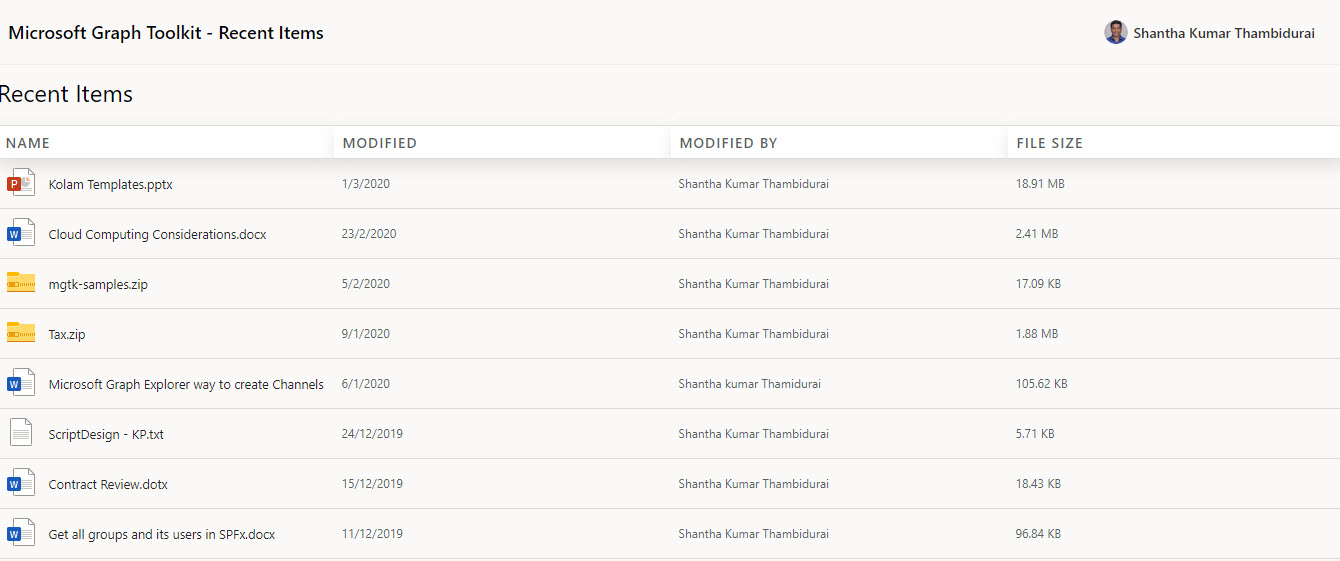Image resolution: width=1340 pixels, height=561 pixels.
Task: Select the modified date 6/1/2020
Action: [366, 384]
